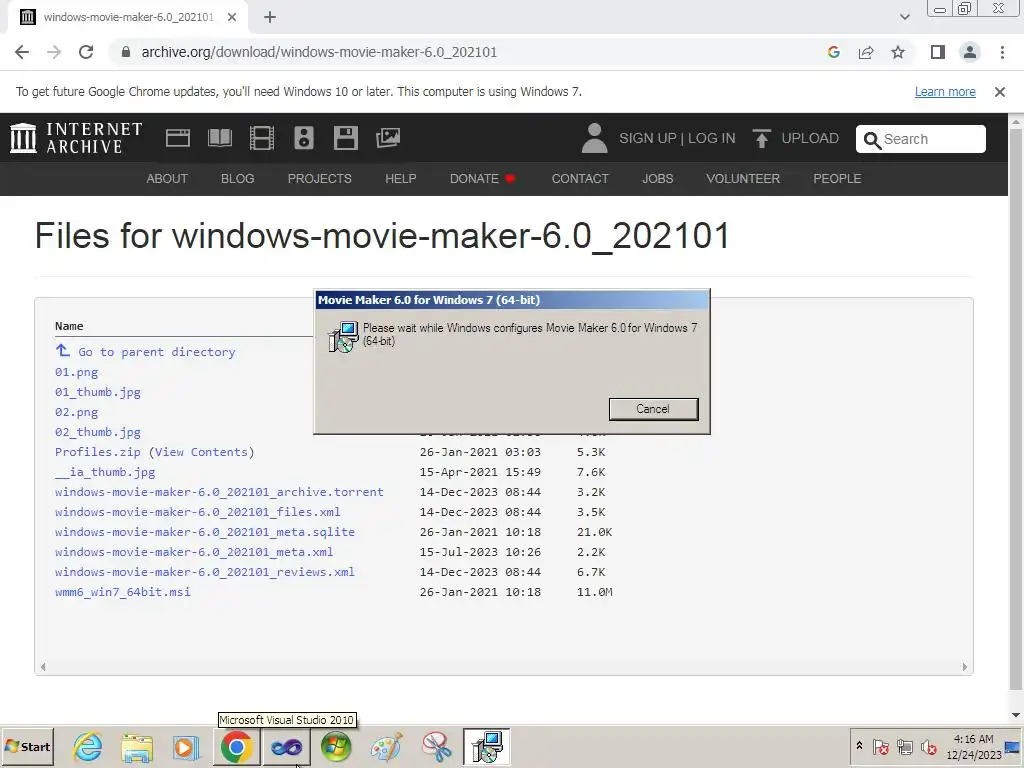Click the Chrome taskbar icon
Viewport: 1024px width, 768px height.
coord(236,746)
